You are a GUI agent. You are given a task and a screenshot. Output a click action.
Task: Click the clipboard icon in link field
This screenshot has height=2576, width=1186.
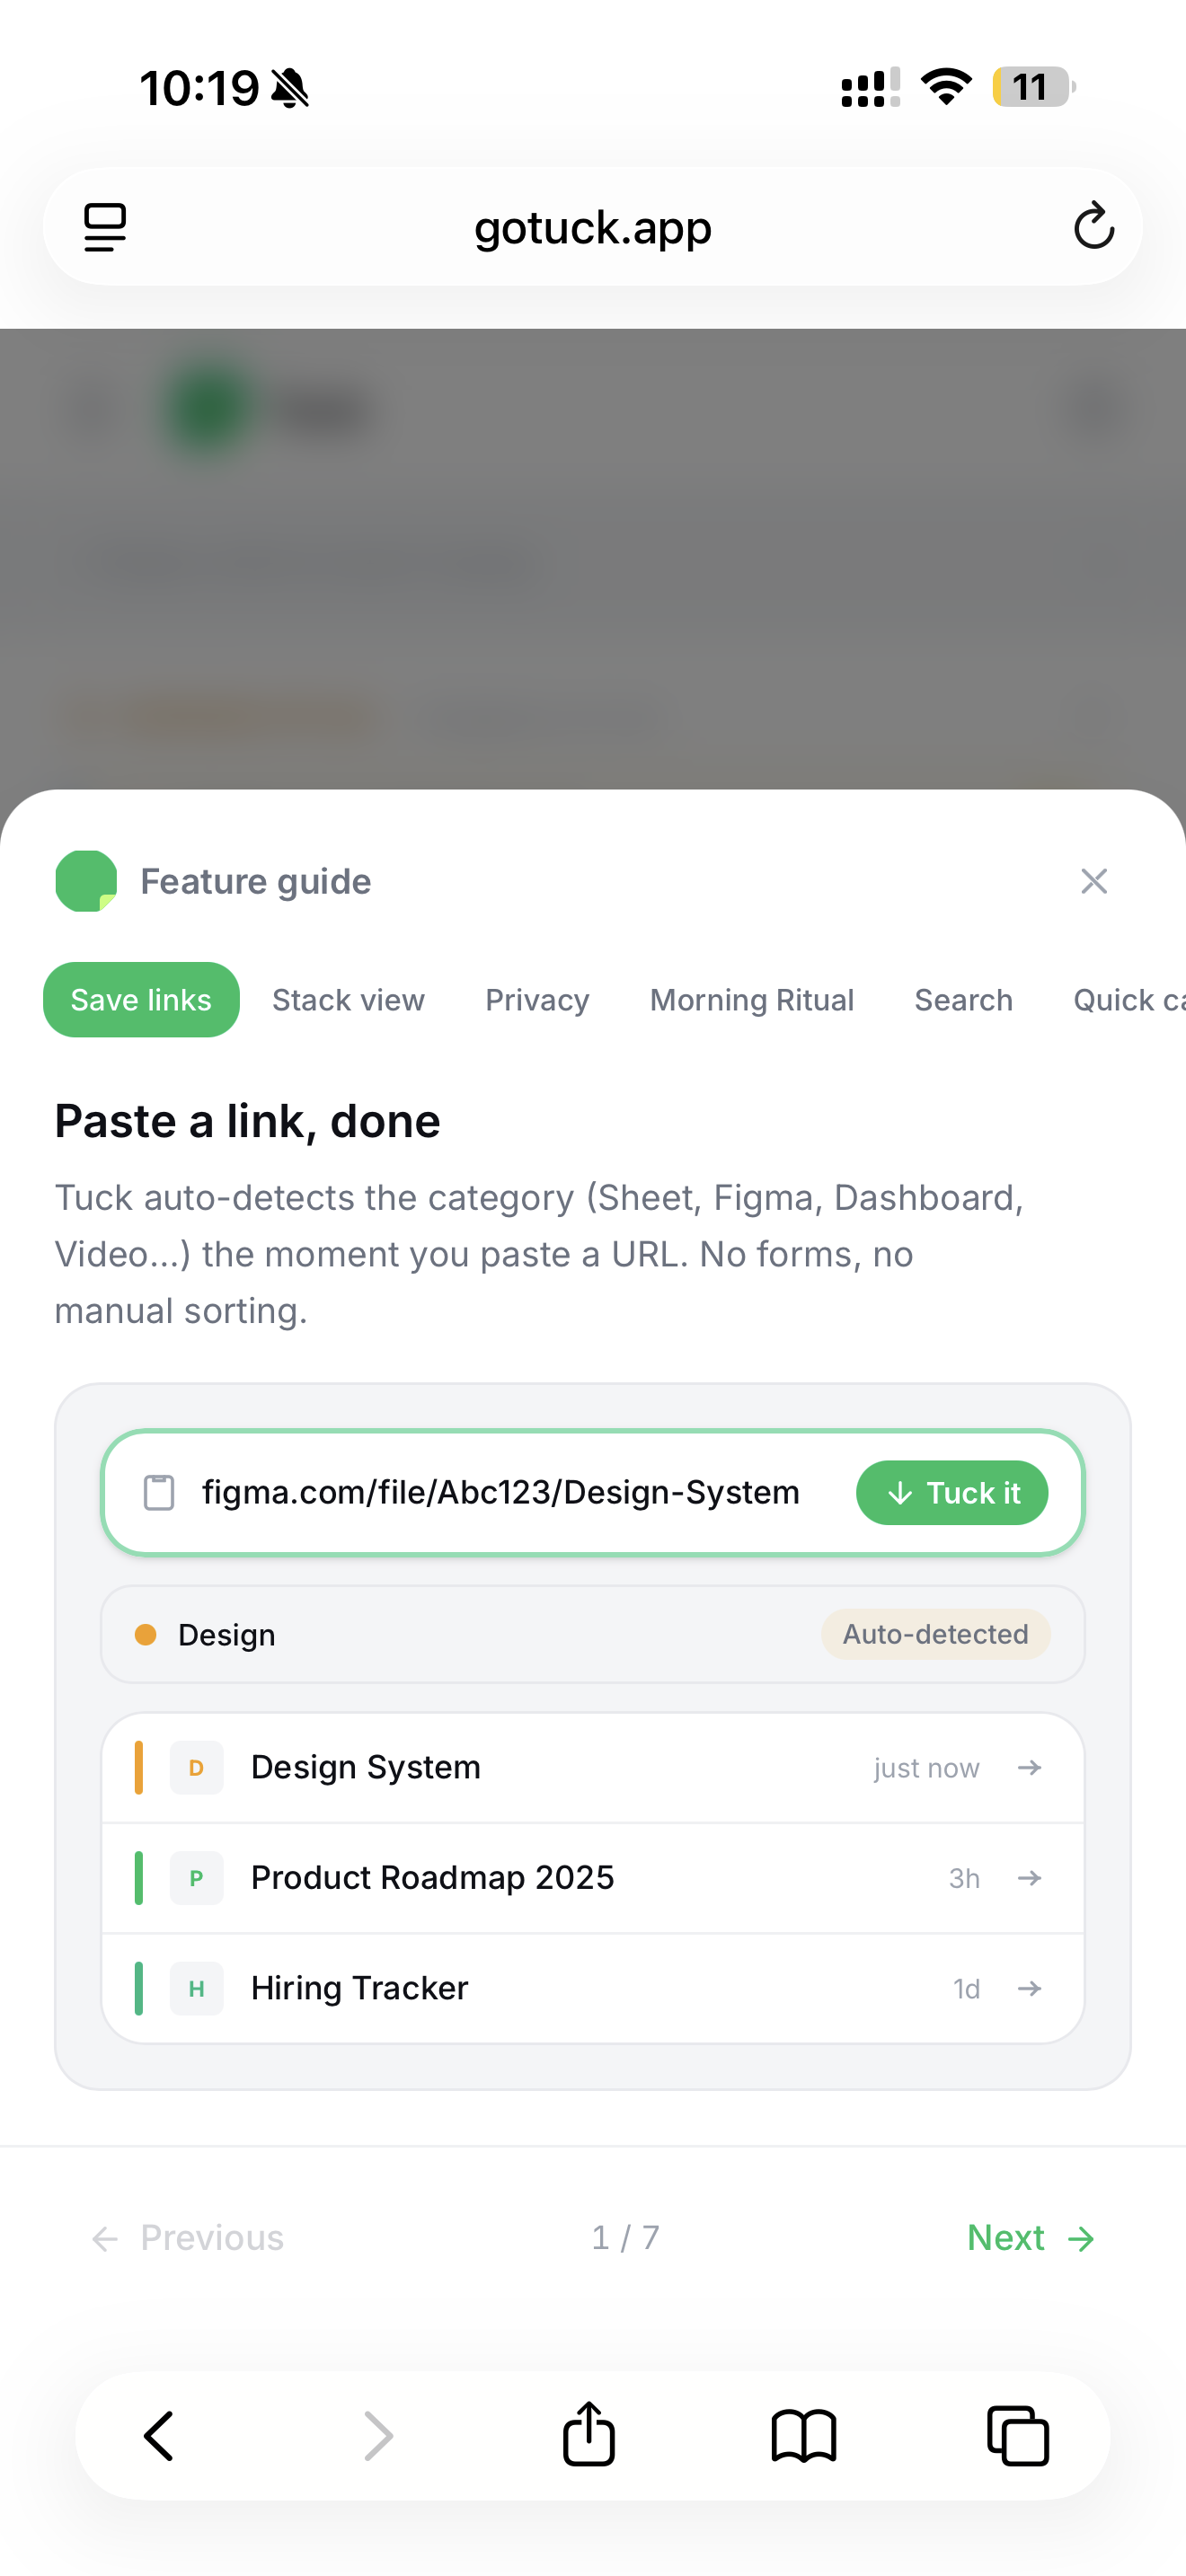159,1493
